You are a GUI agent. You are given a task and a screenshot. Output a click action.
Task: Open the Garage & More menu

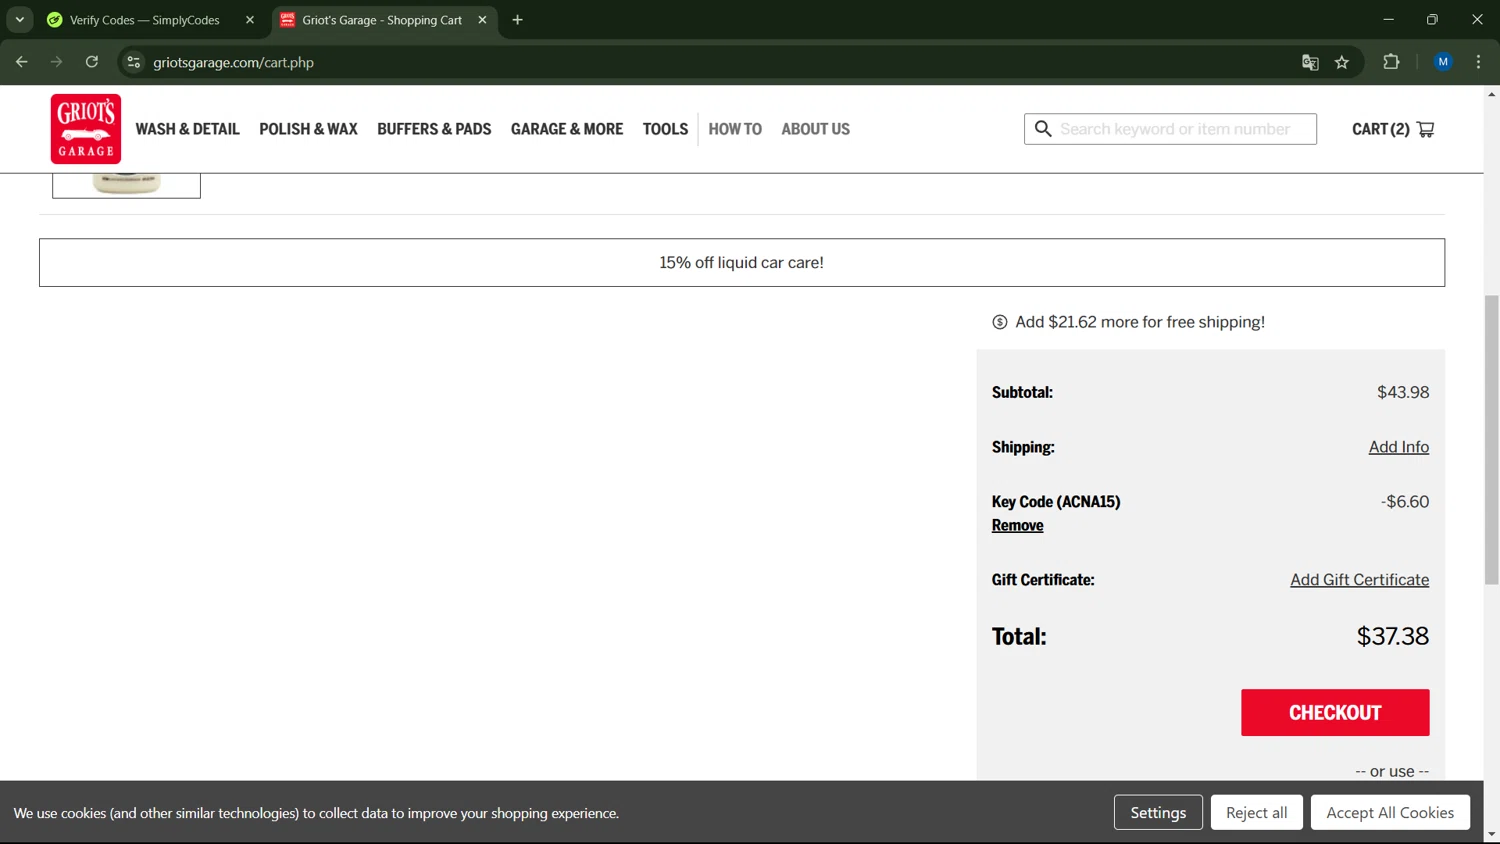click(x=567, y=129)
